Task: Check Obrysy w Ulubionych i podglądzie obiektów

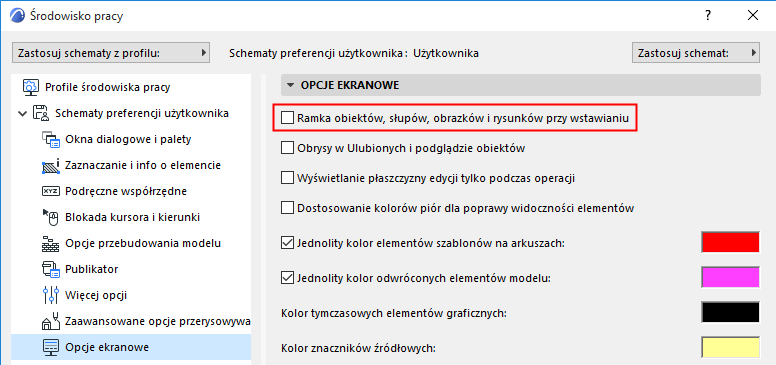Action: point(287,148)
